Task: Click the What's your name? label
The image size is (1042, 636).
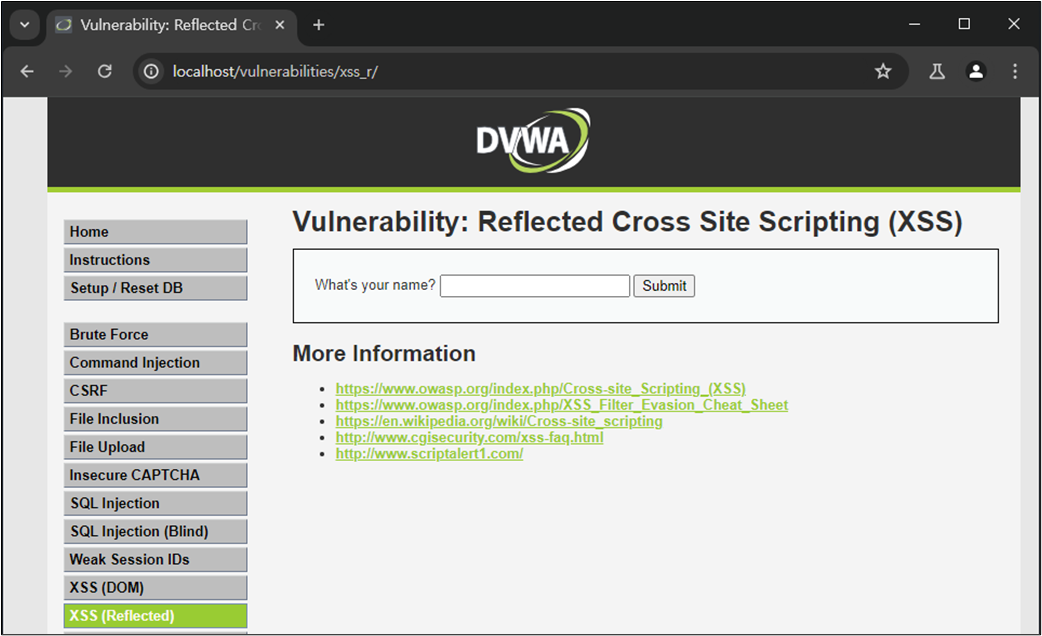Action: (x=375, y=285)
